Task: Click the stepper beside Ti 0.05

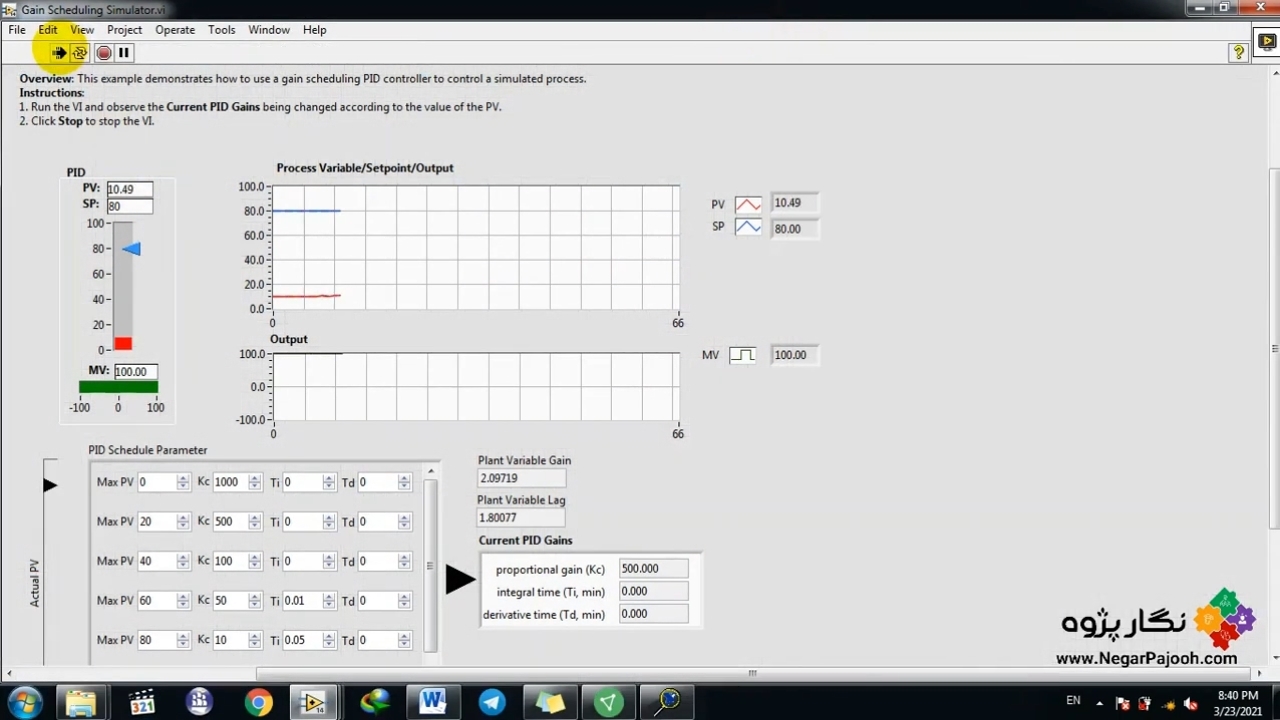Action: coord(329,640)
